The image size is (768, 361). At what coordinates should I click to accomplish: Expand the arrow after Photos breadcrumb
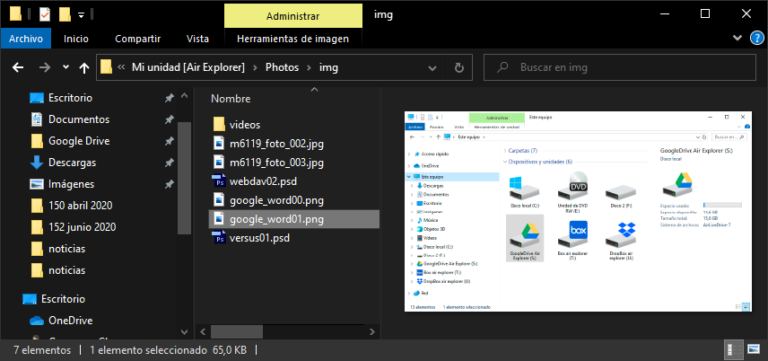tap(309, 68)
